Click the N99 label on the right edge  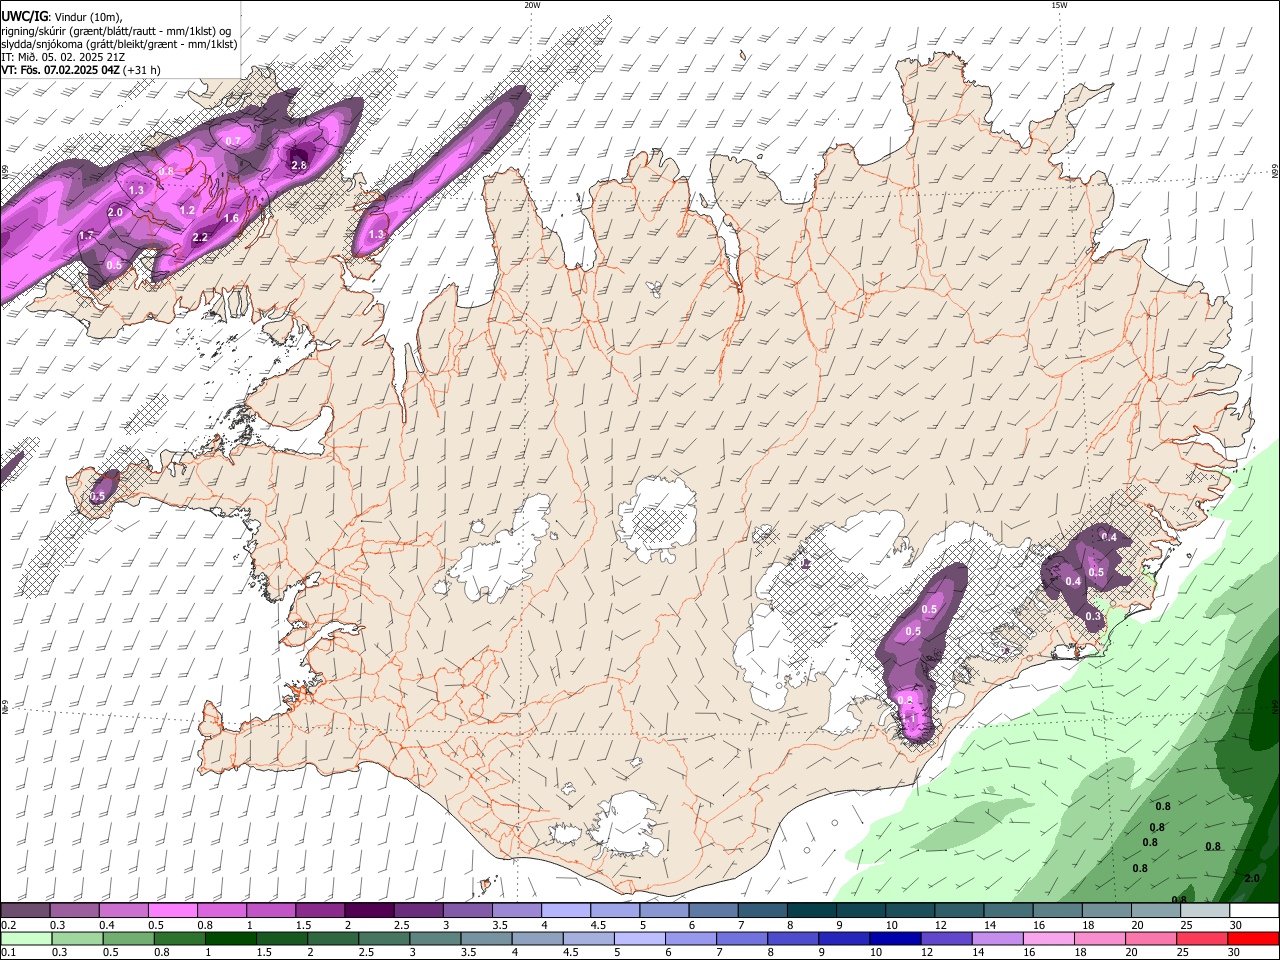(x=1275, y=171)
